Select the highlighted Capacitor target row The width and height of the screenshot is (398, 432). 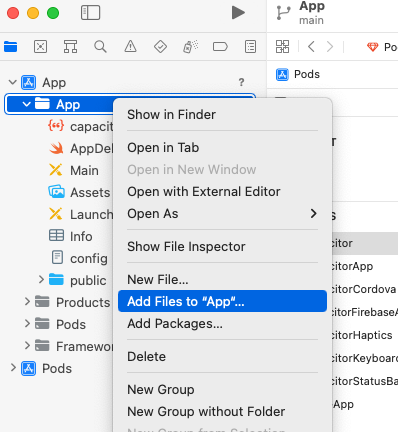pos(365,243)
